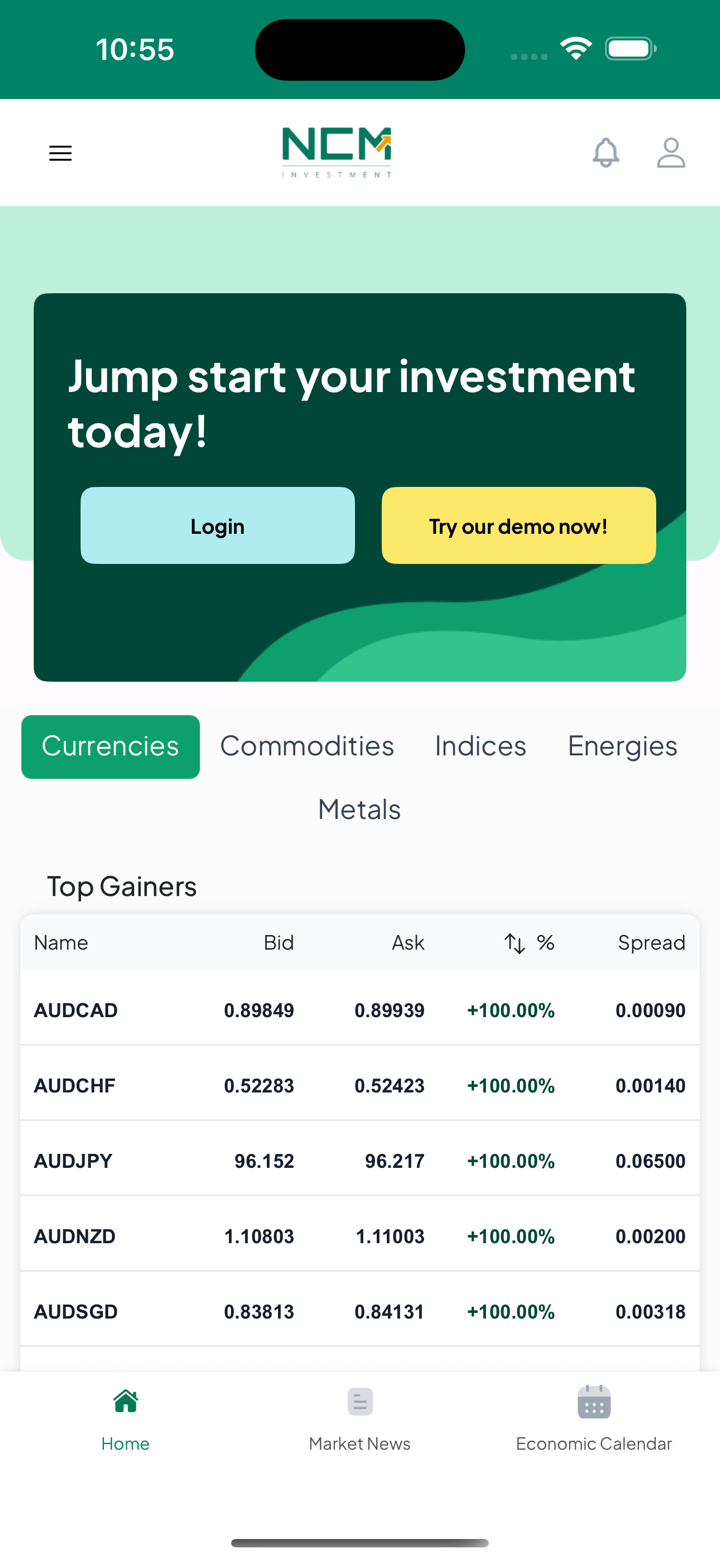The image size is (720, 1561).
Task: Switch to the Commodities tab
Action: (x=307, y=746)
